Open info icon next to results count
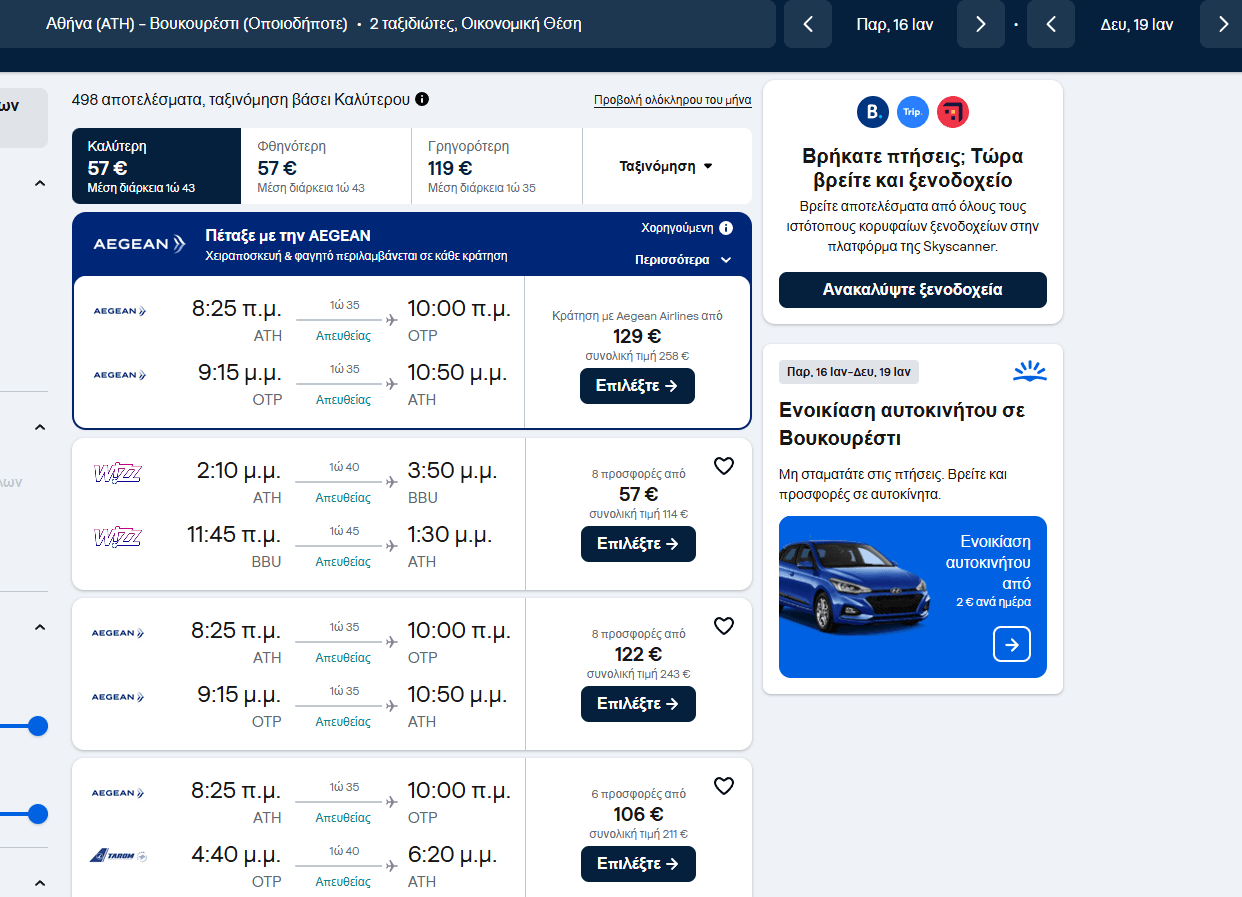 tap(422, 99)
